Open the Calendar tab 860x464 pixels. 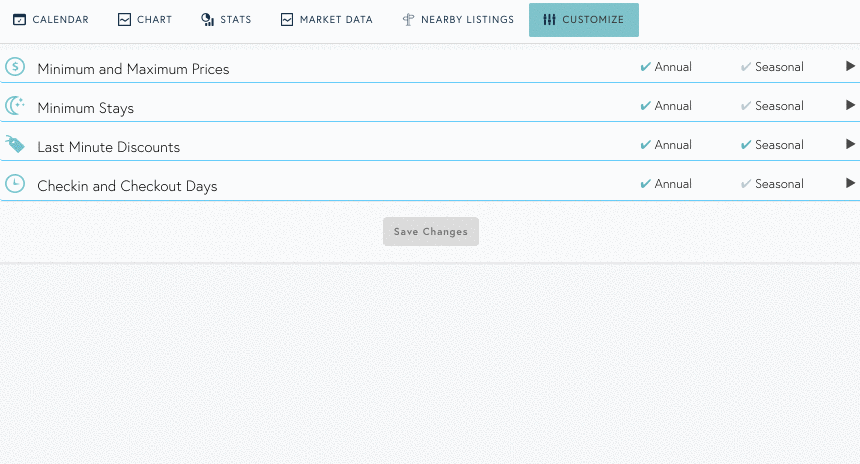click(x=50, y=20)
